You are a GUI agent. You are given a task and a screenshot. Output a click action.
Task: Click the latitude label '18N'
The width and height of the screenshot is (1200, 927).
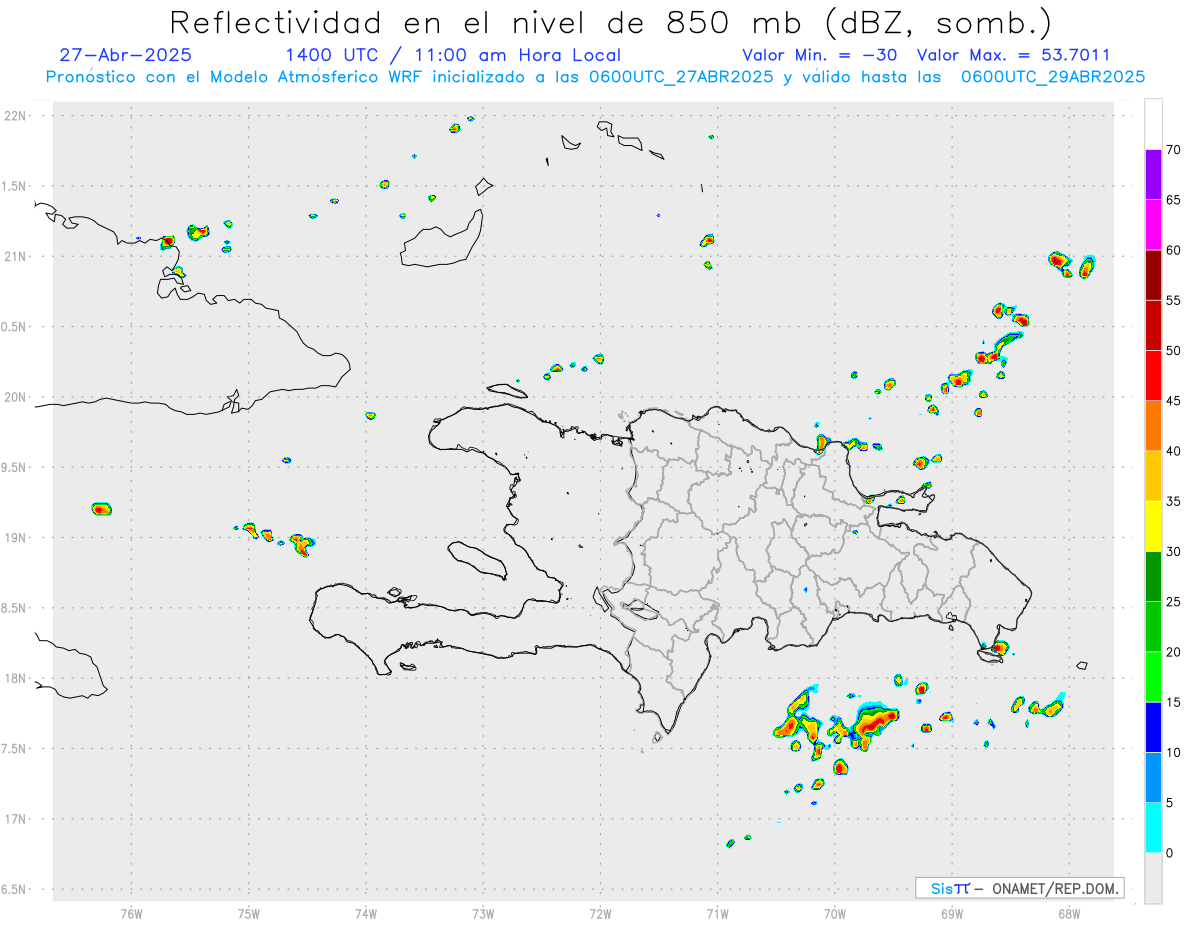click(17, 679)
